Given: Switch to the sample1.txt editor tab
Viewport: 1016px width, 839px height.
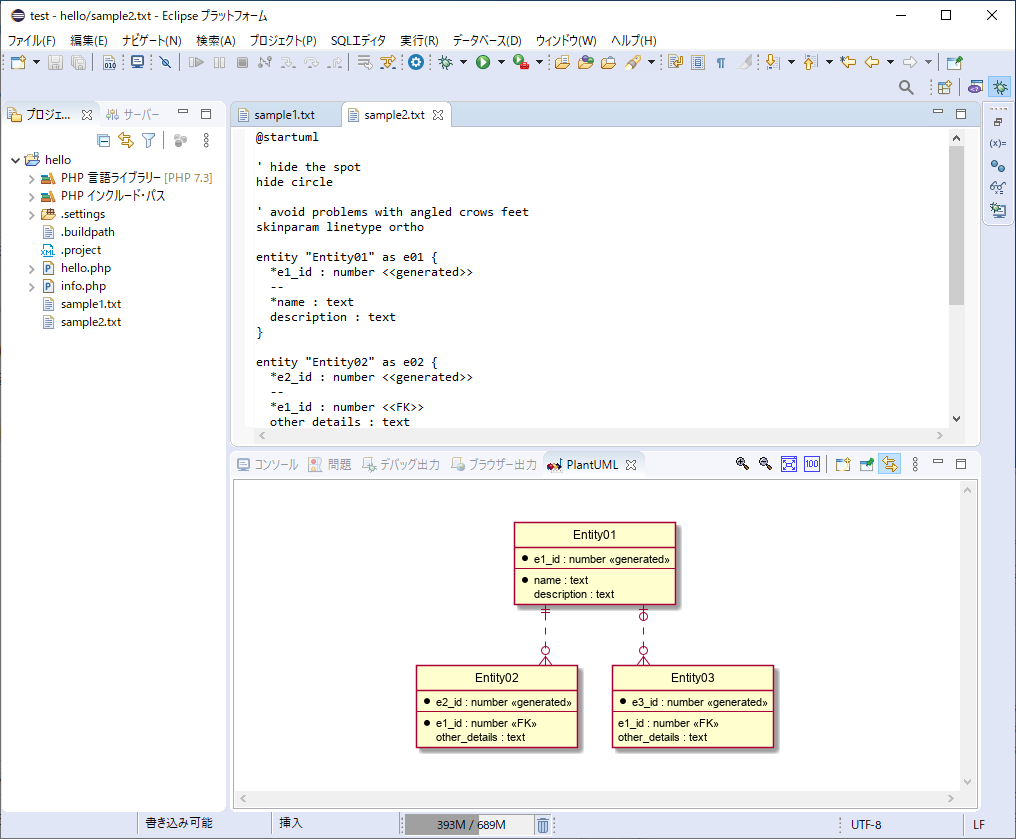Looking at the screenshot, I should coord(284,115).
